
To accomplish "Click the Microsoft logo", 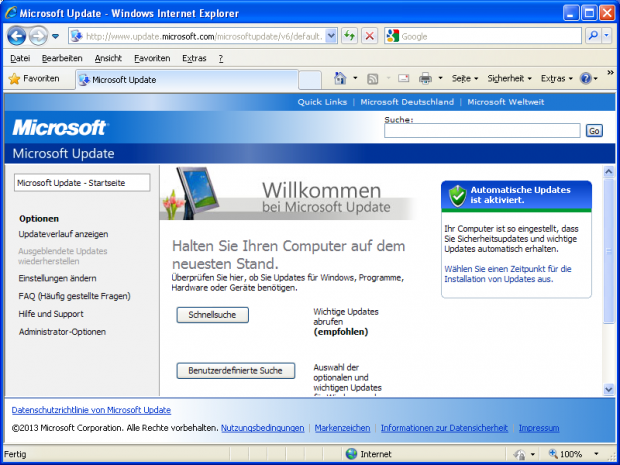I will (60, 127).
